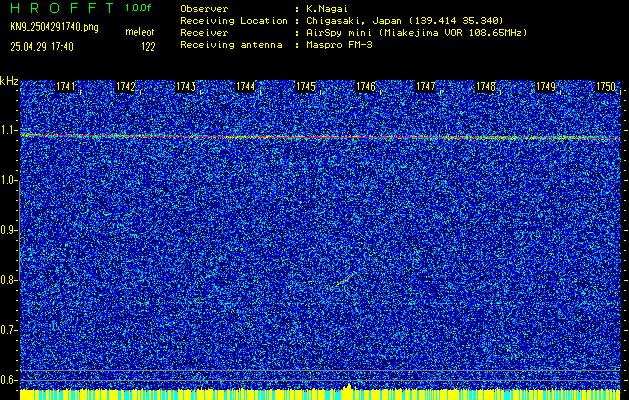The image size is (629, 400).
Task: Click the 0.9 frequency axis label
Action: click(x=8, y=230)
